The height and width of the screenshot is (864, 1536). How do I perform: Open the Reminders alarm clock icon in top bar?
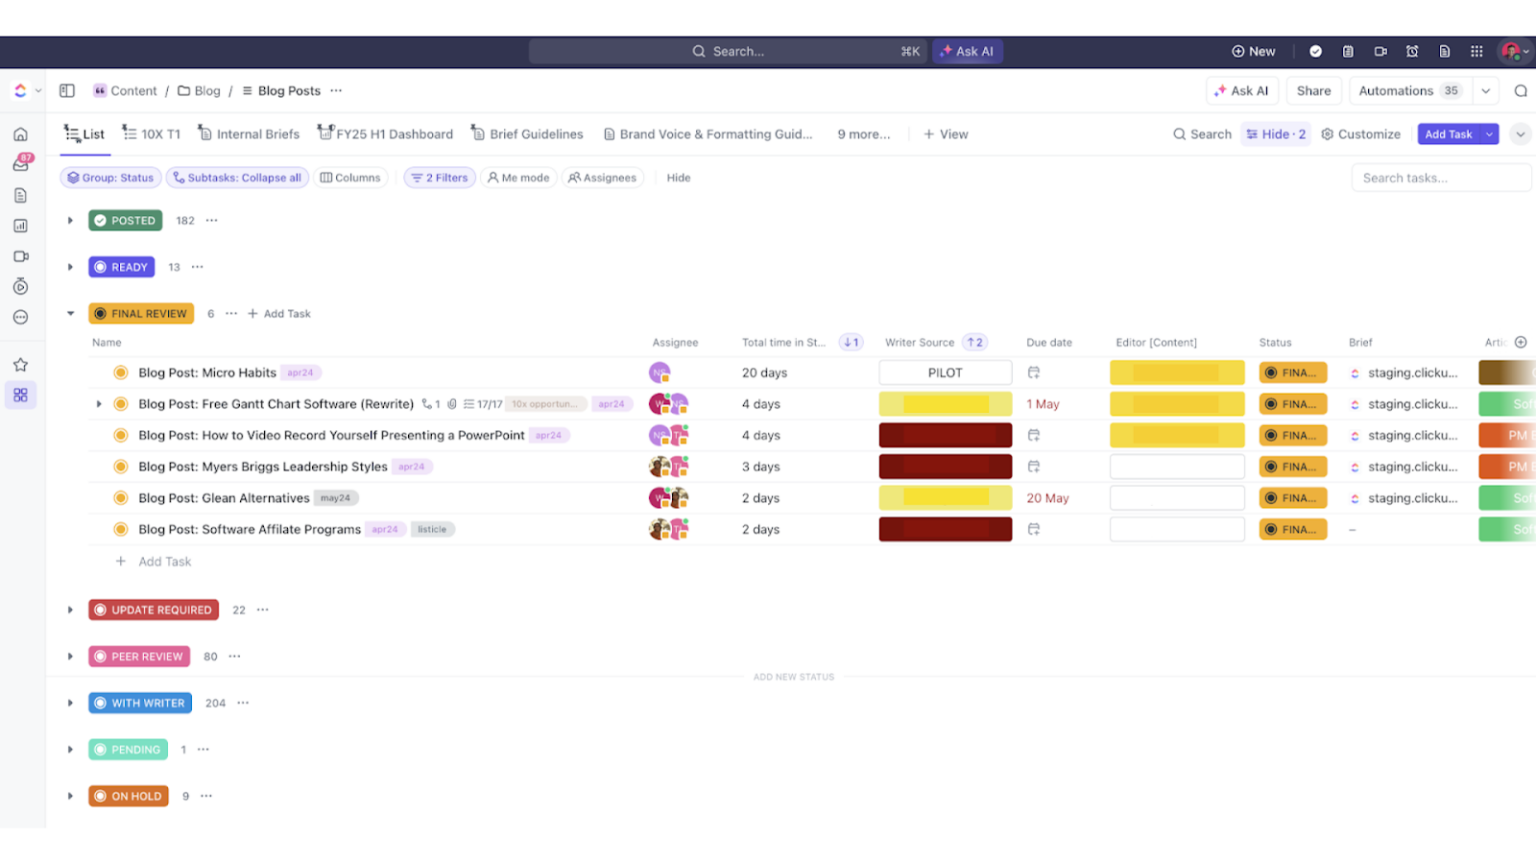pos(1412,50)
